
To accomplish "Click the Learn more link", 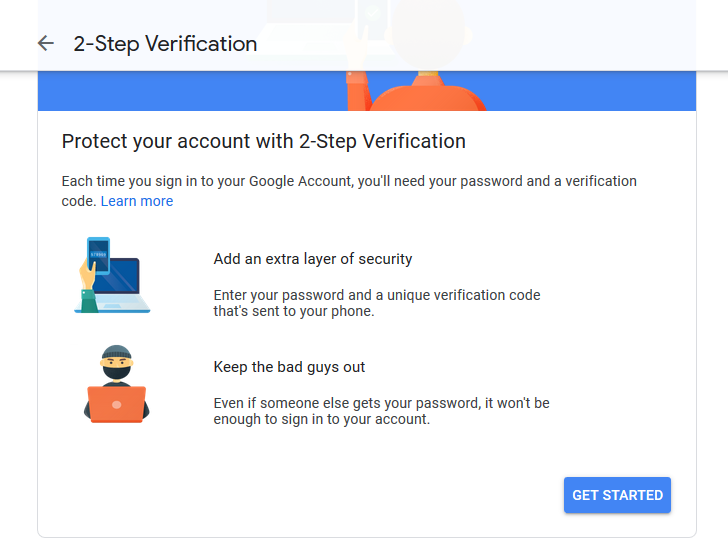I will click(136, 201).
